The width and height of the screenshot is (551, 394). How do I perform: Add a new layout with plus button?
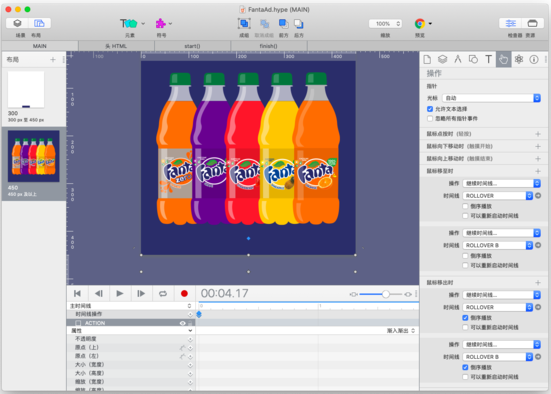tap(53, 60)
